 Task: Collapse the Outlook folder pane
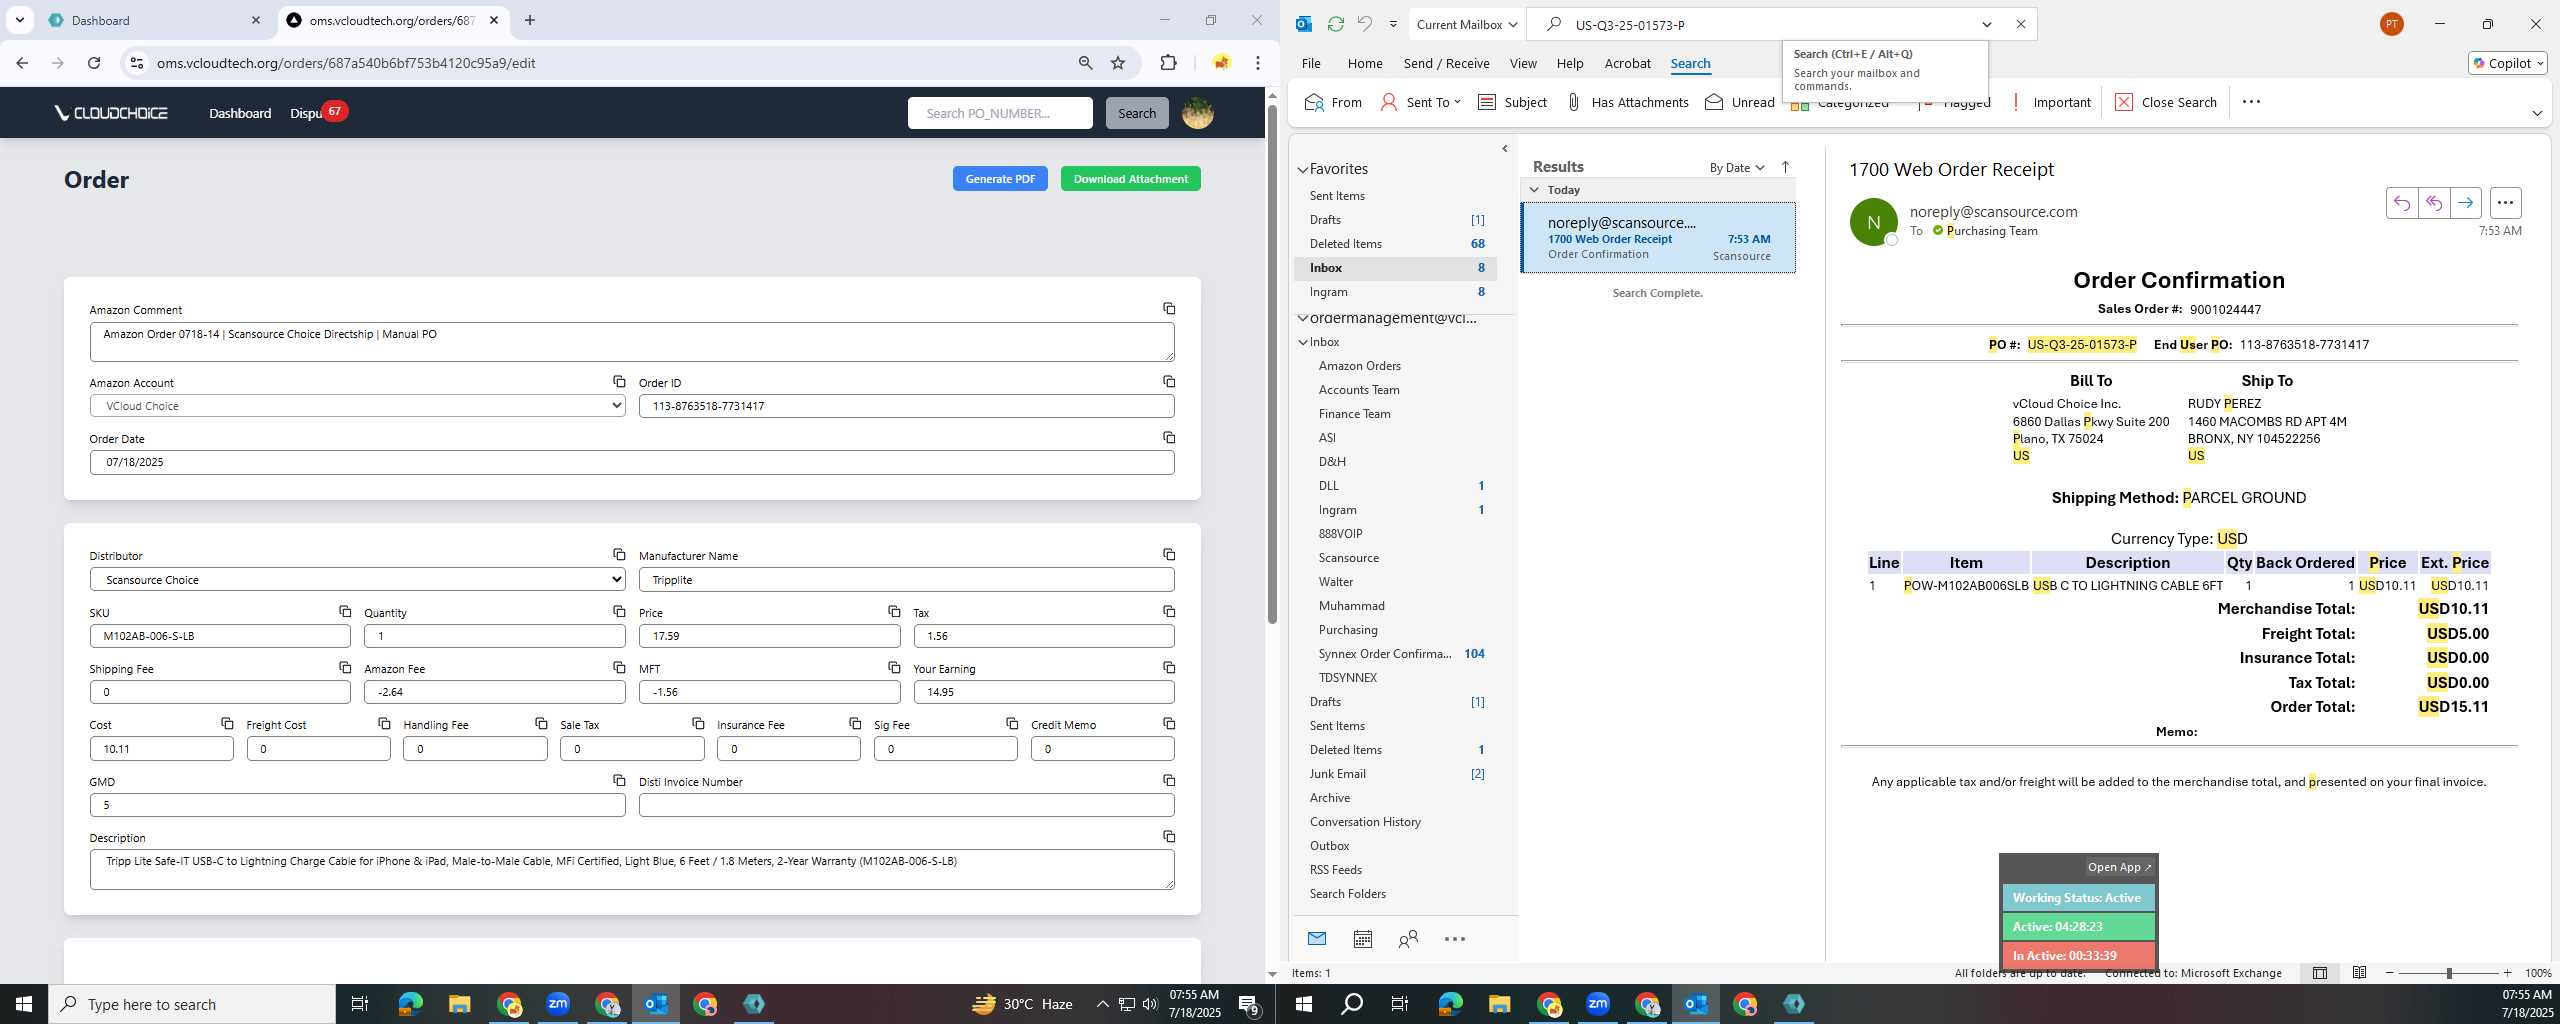[x=1504, y=148]
